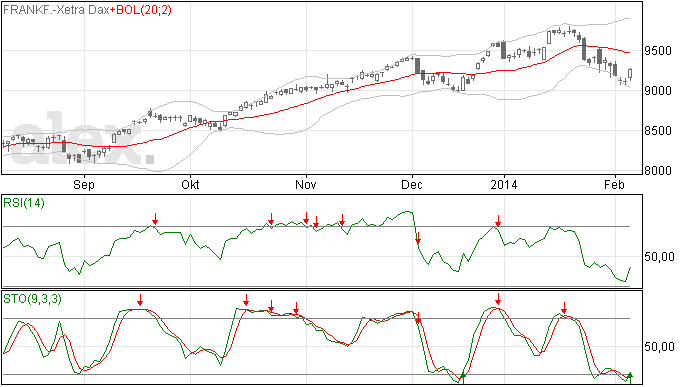
Task: Click the Sep axis label
Action: 84,184
